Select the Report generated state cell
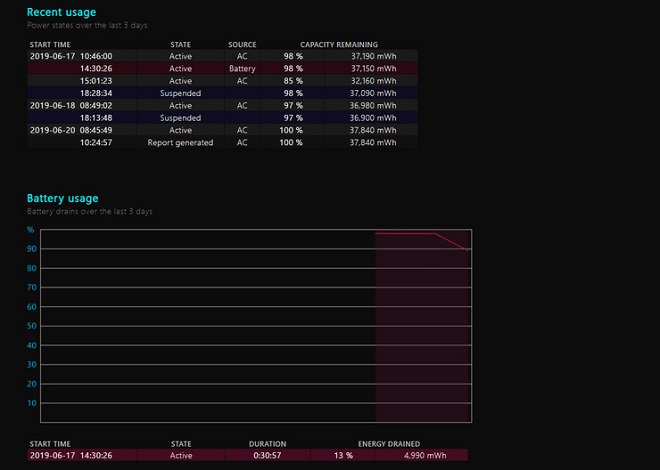The height and width of the screenshot is (470, 660). coord(180,142)
